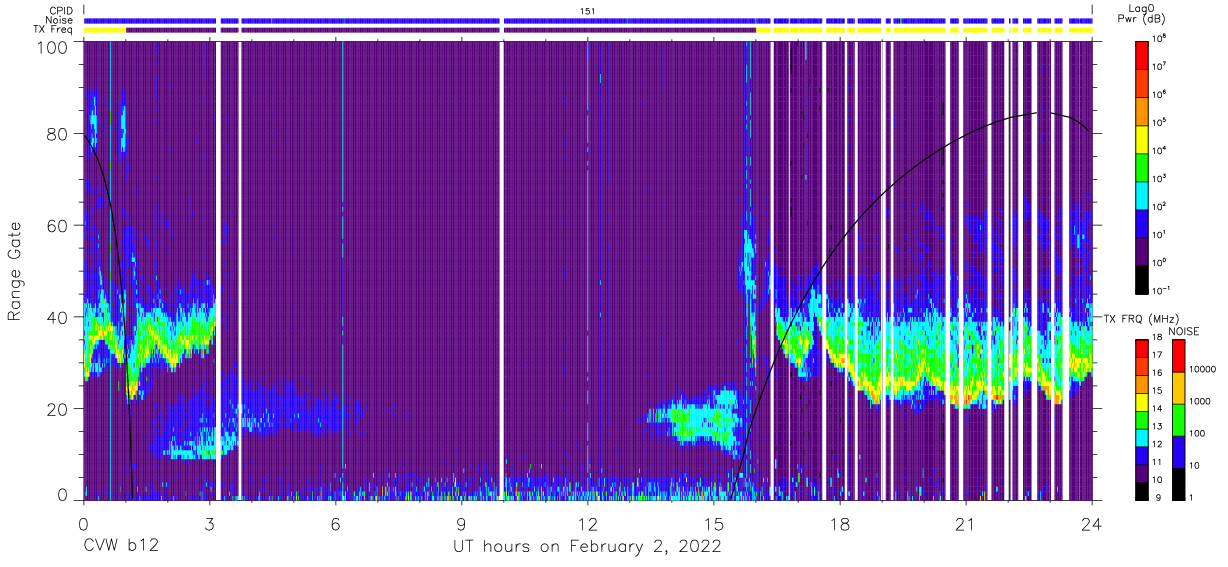Click the UT hours on February 2, 2022 title

(588, 547)
